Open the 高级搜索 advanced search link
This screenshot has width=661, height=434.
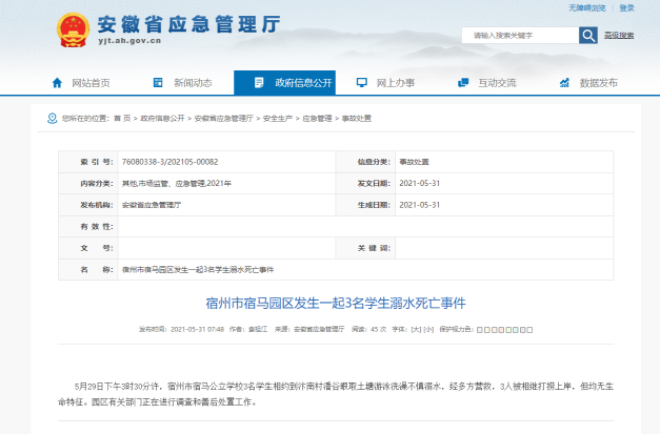pos(619,35)
